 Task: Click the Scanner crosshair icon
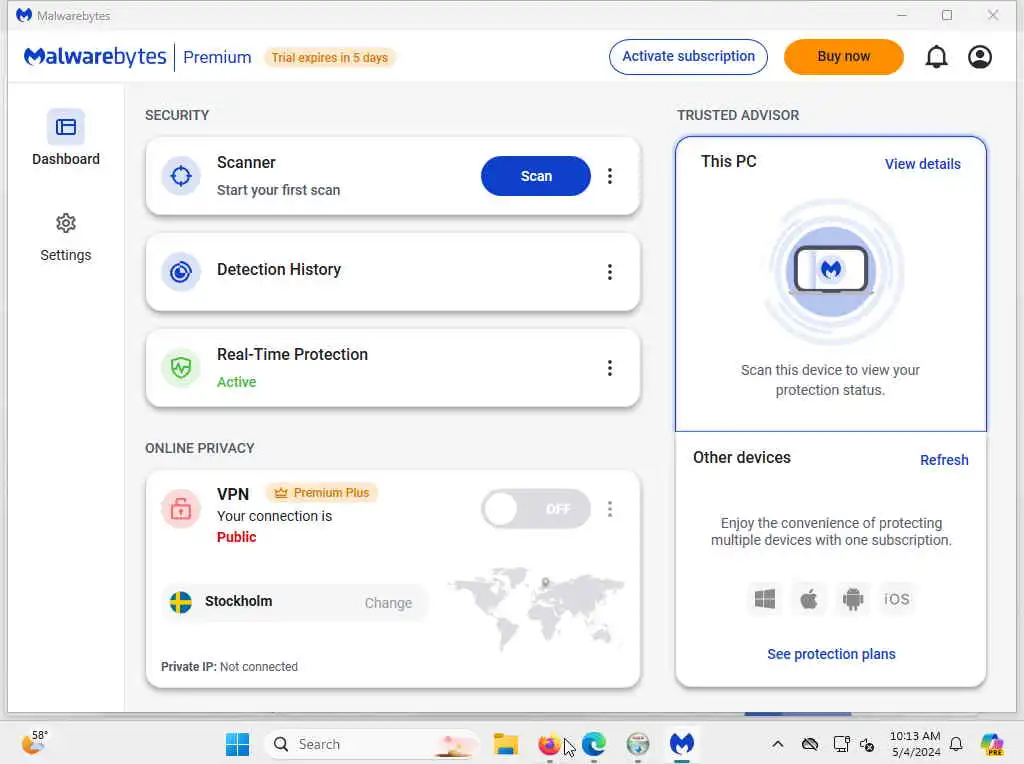point(181,176)
